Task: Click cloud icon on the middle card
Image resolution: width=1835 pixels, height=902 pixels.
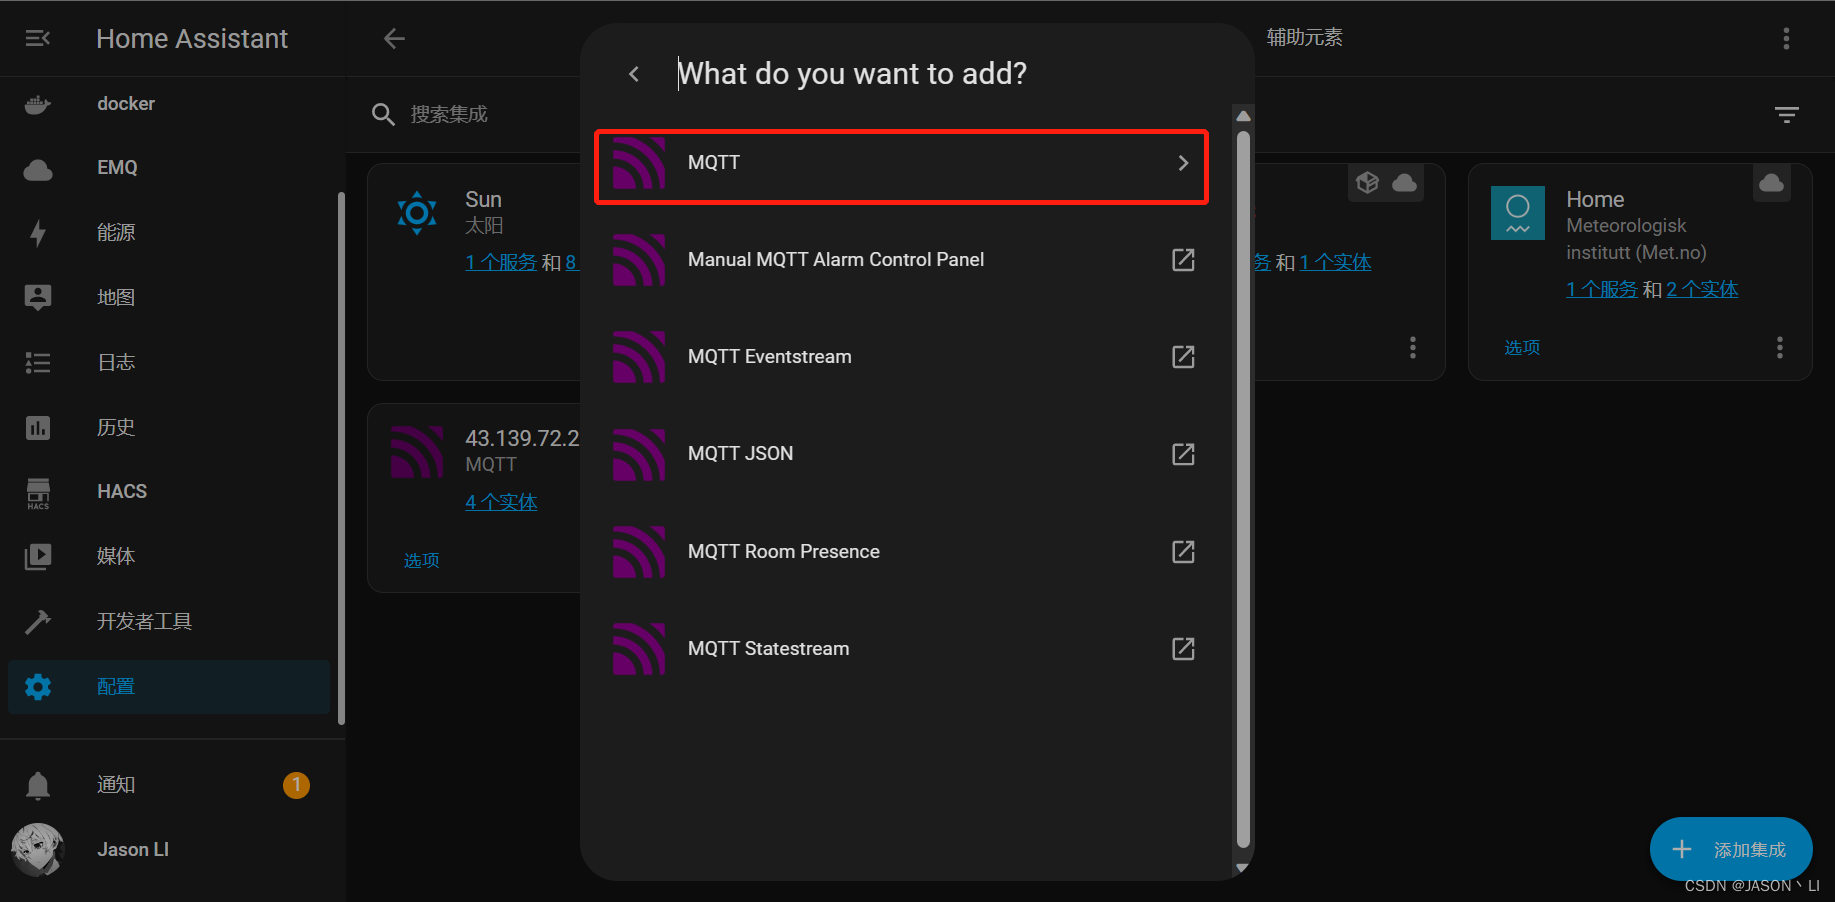Action: [x=1405, y=183]
